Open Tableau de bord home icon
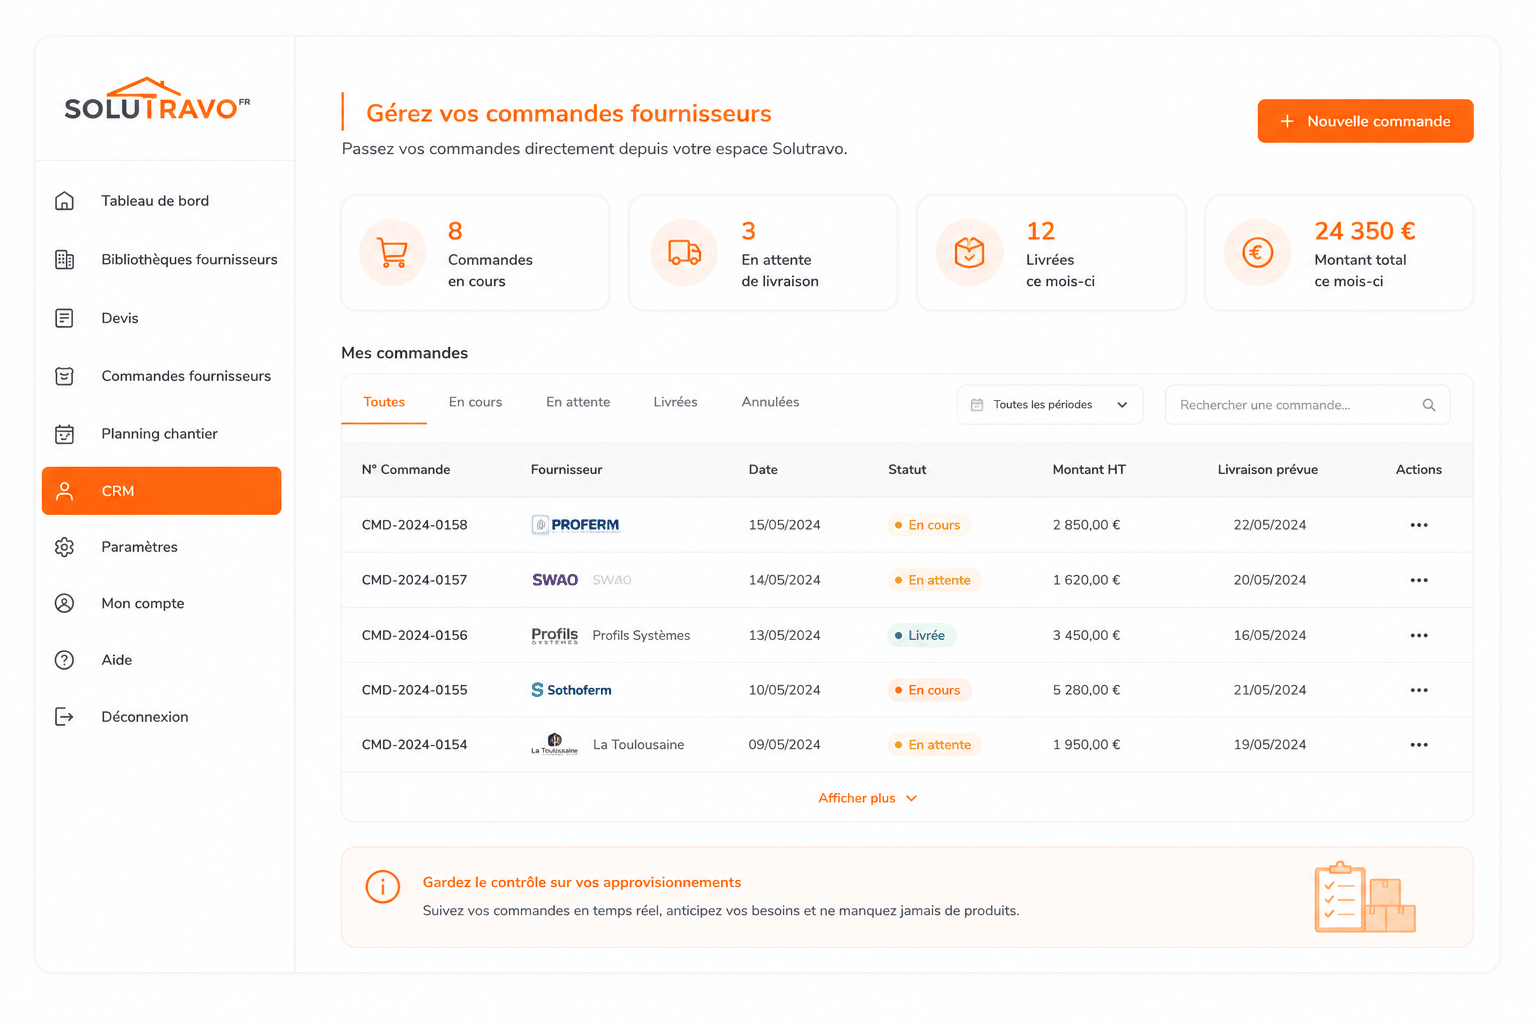Viewport: 1536px width, 1024px height. pyautogui.click(x=64, y=201)
